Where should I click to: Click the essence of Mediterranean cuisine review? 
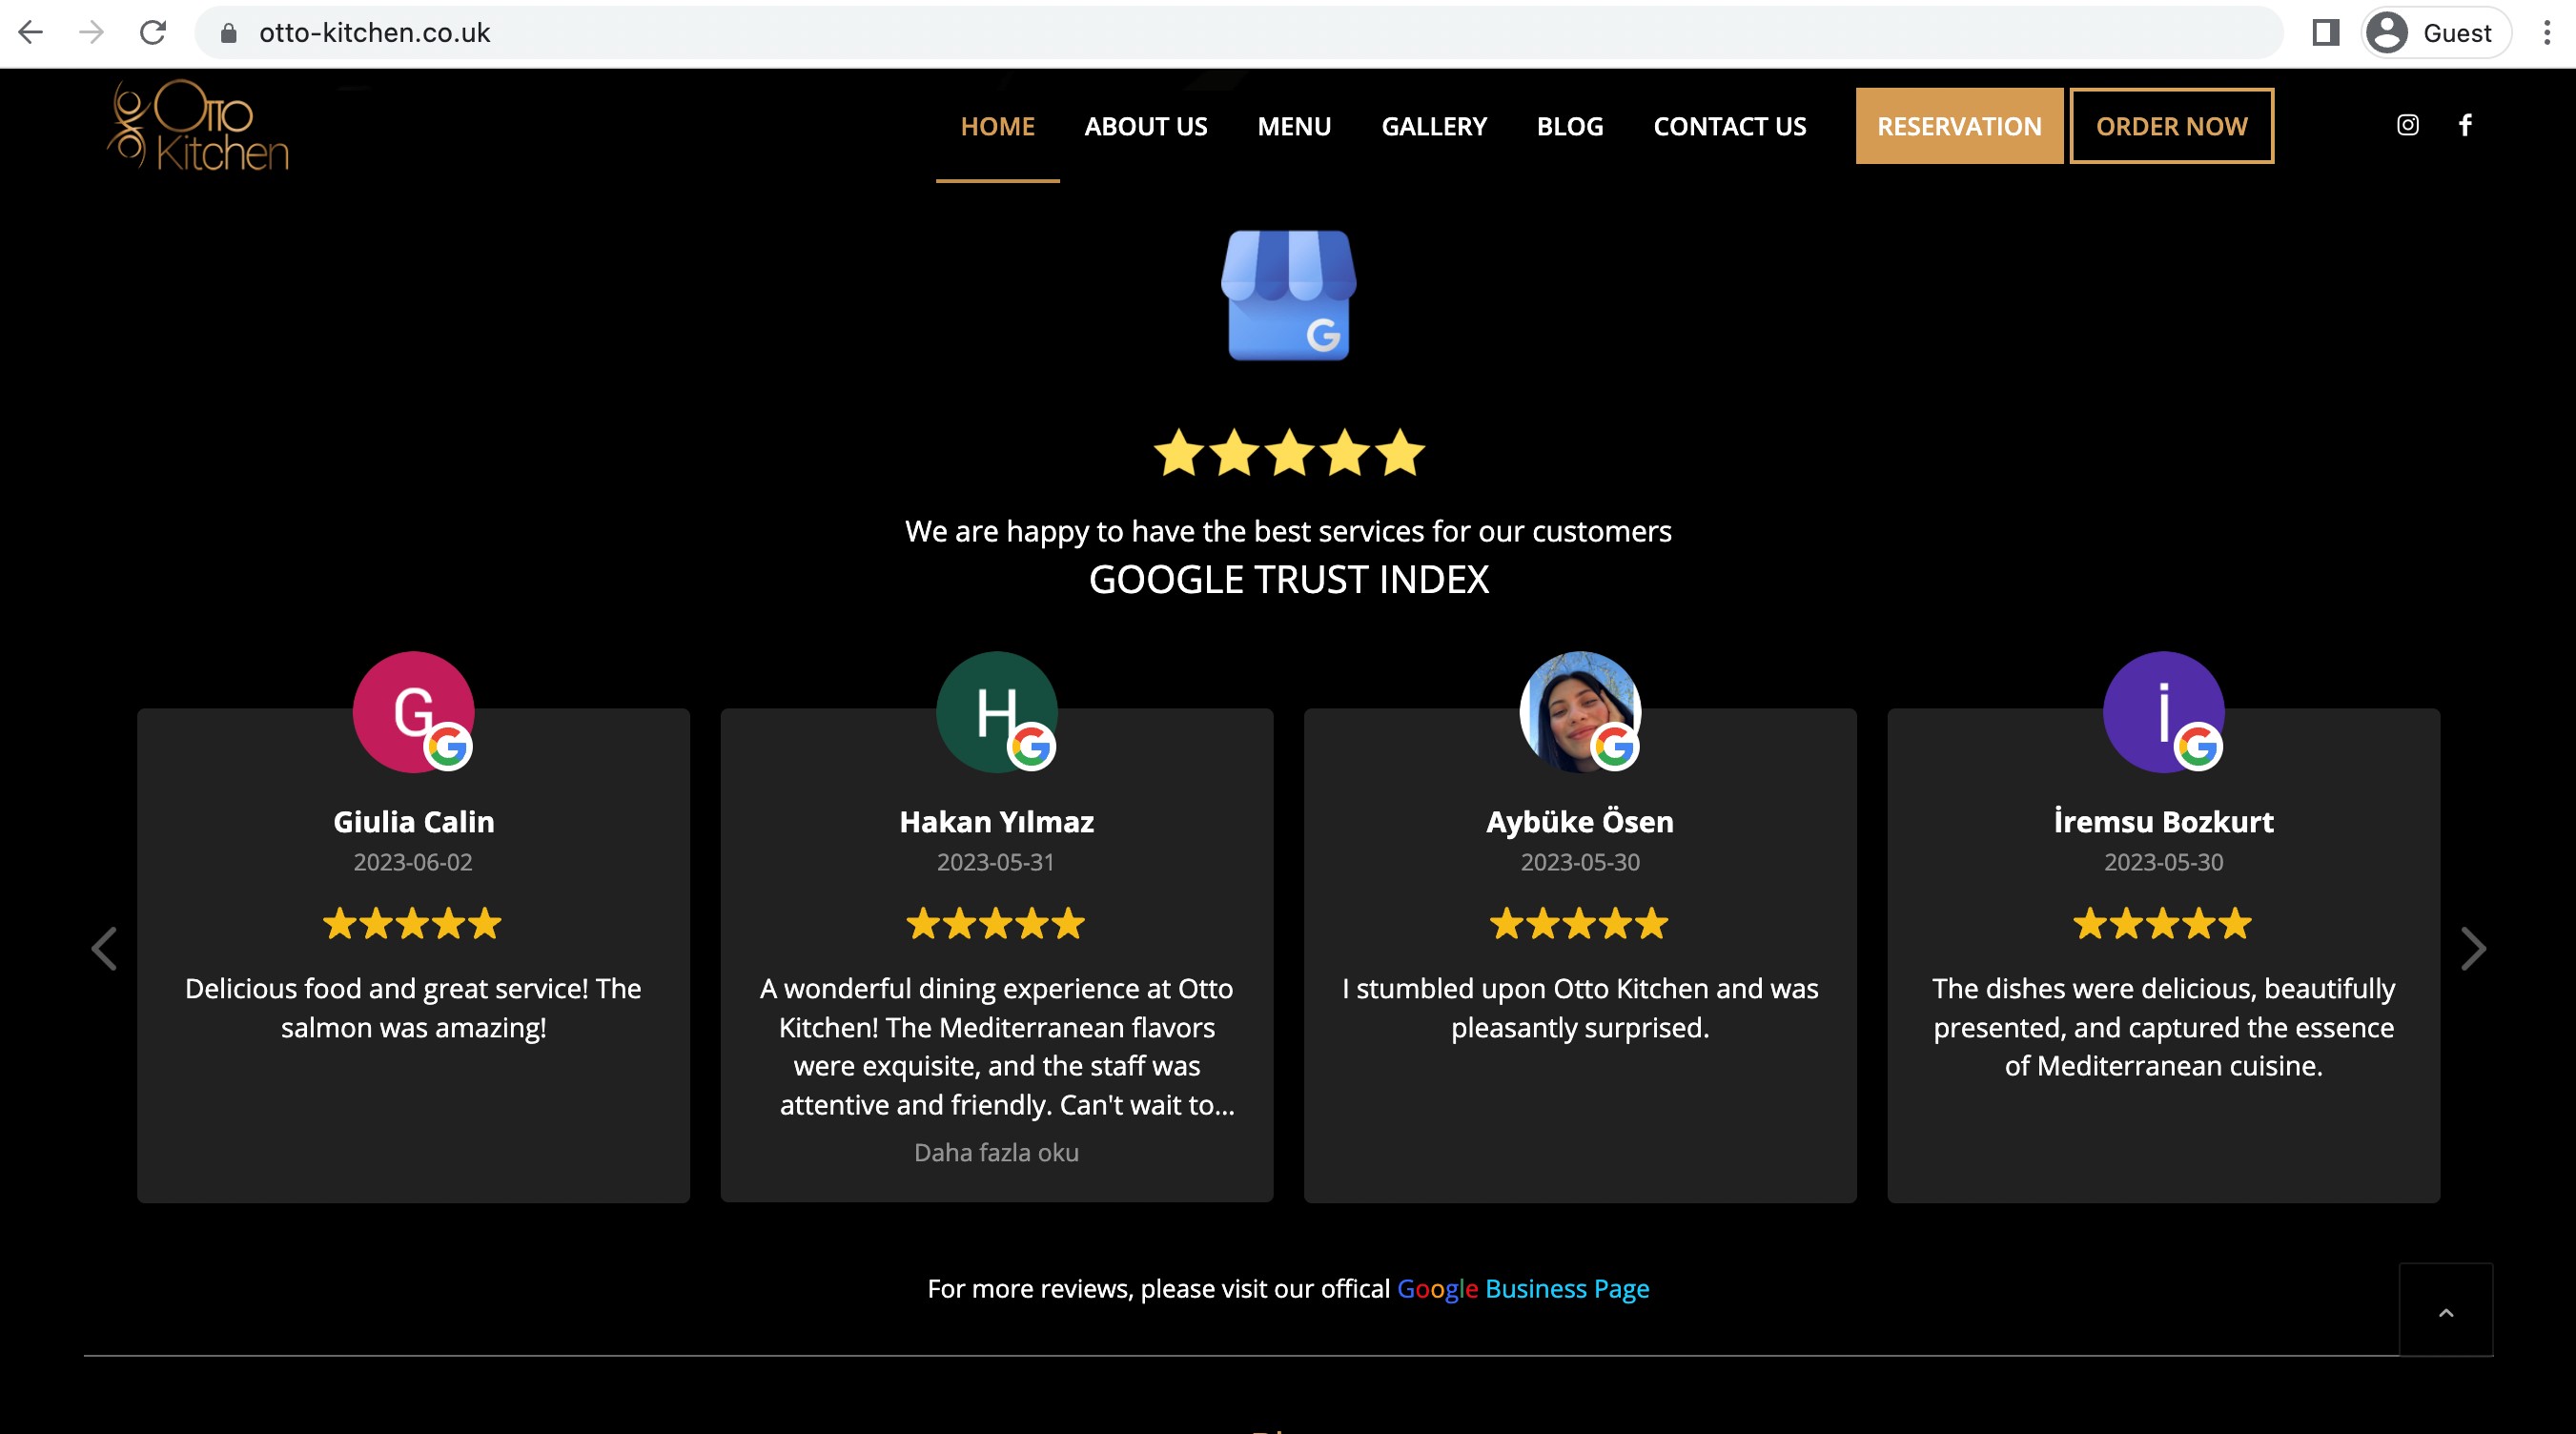click(2163, 1027)
